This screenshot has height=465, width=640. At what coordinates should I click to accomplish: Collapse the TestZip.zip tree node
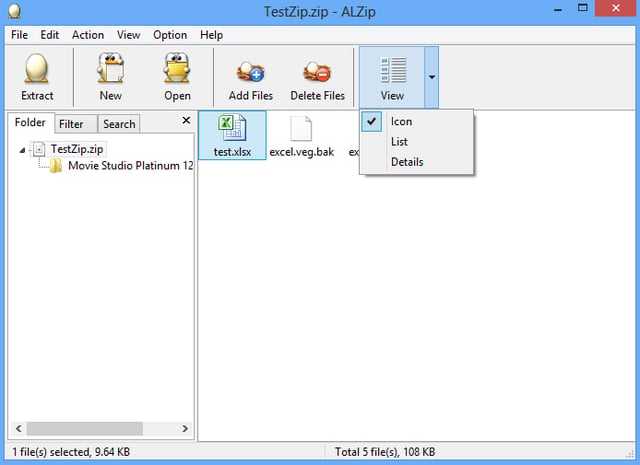point(22,150)
